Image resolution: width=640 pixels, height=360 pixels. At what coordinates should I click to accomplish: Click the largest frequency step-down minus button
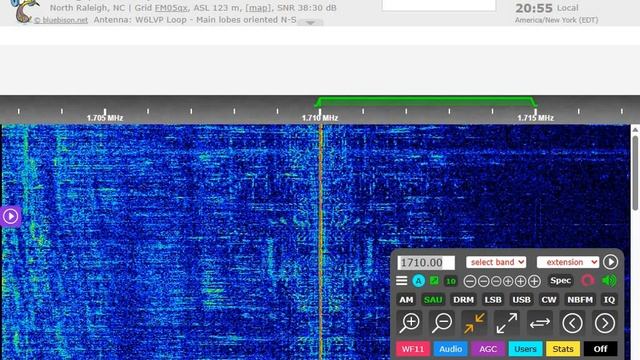(x=470, y=281)
